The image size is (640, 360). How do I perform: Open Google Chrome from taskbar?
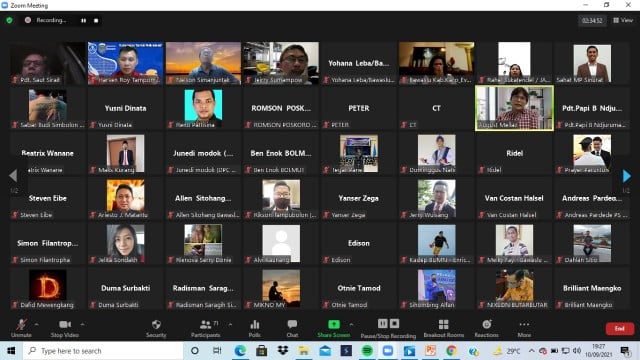(451, 351)
